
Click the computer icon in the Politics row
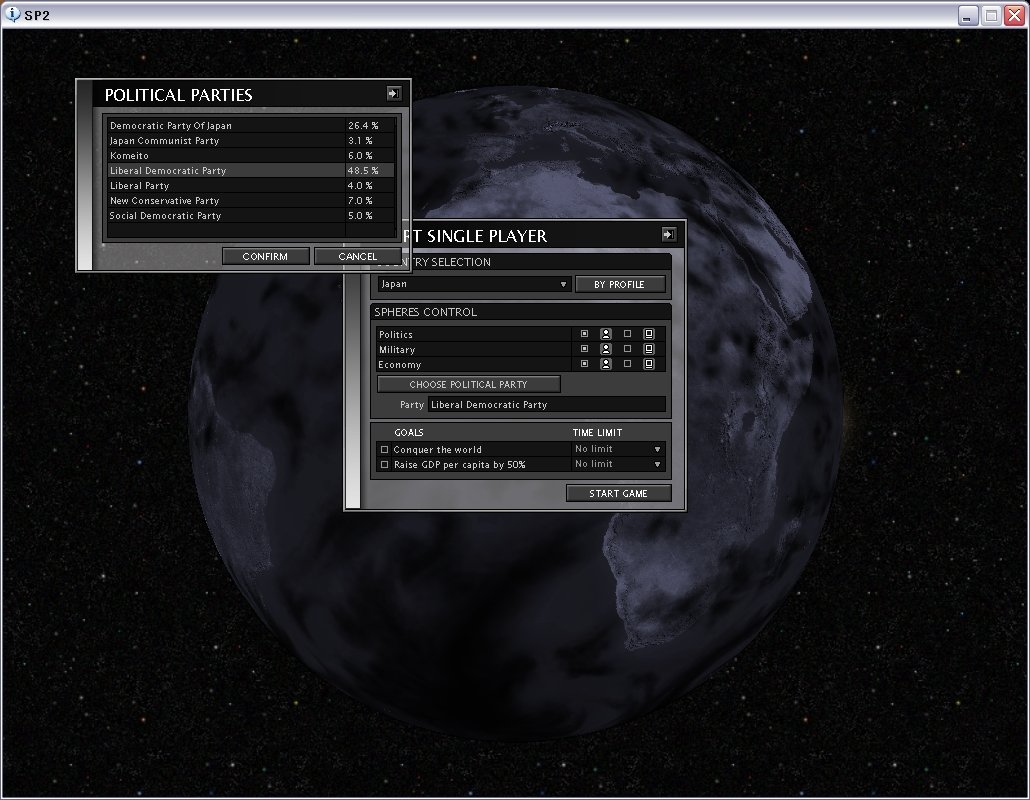[x=648, y=334]
